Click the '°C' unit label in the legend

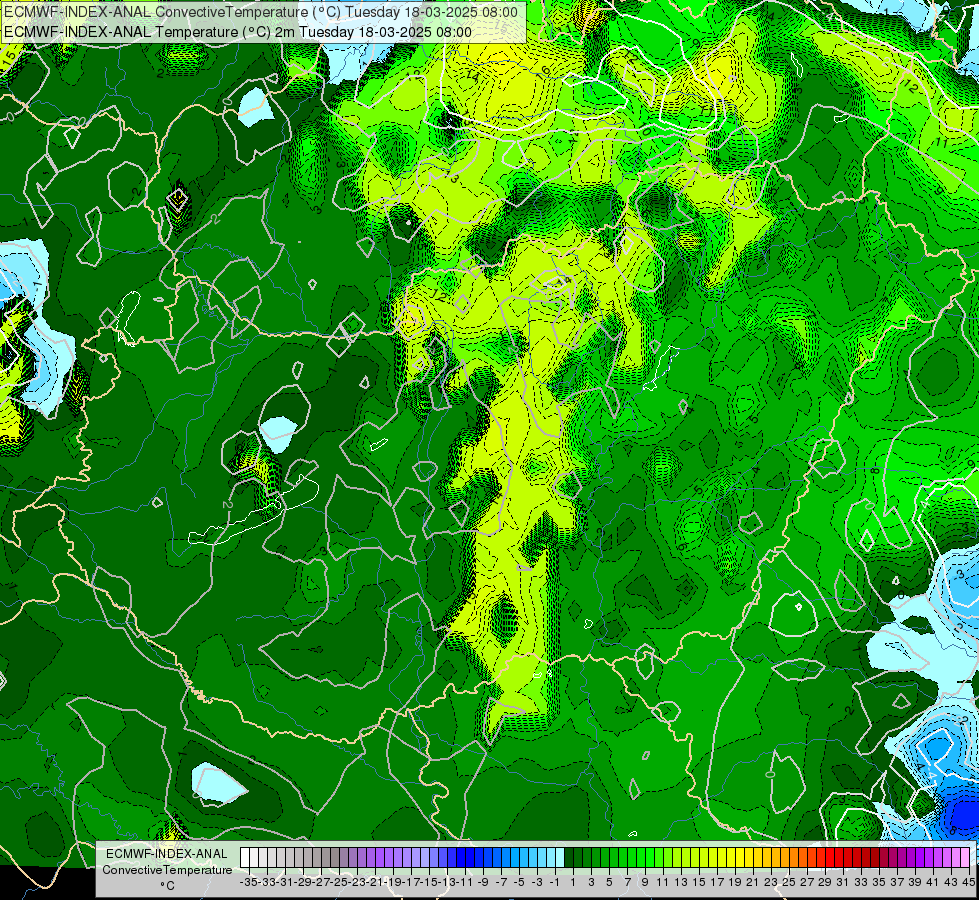tap(167, 886)
